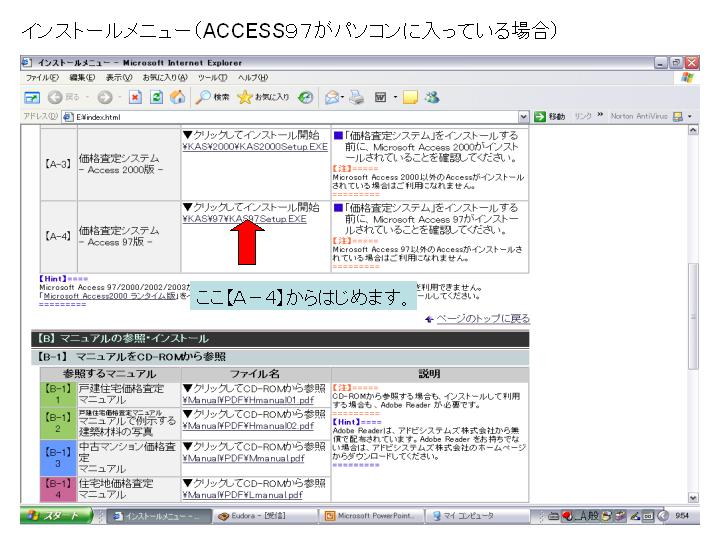This screenshot has height=540, width=720.
Task: Open the Lmanual.pdf link
Action: tap(242, 495)
